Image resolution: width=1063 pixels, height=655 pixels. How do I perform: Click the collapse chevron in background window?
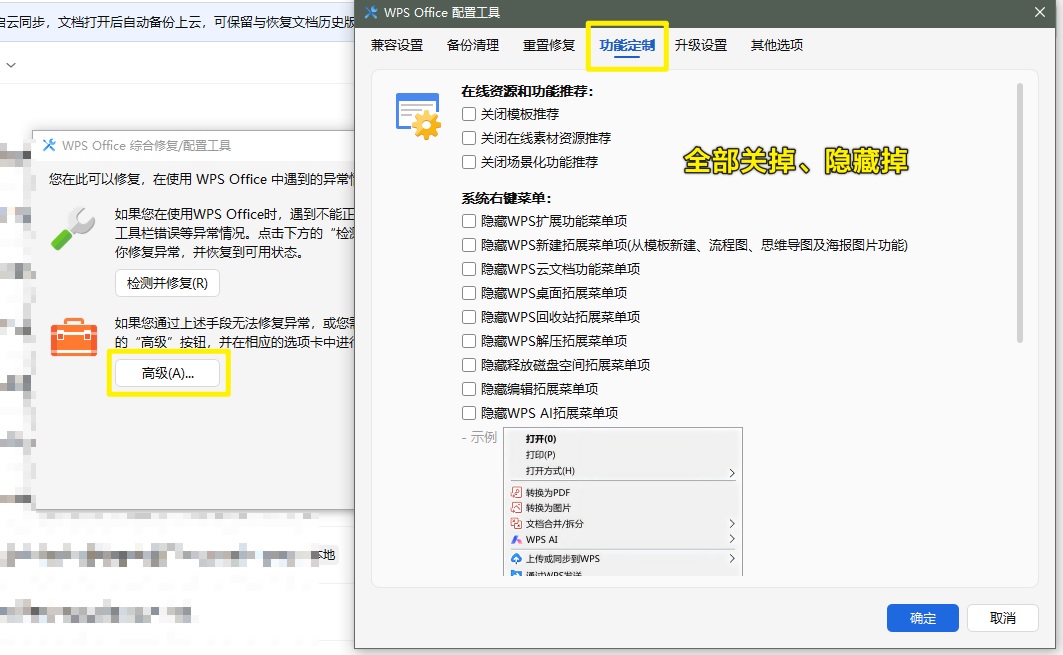pos(11,65)
